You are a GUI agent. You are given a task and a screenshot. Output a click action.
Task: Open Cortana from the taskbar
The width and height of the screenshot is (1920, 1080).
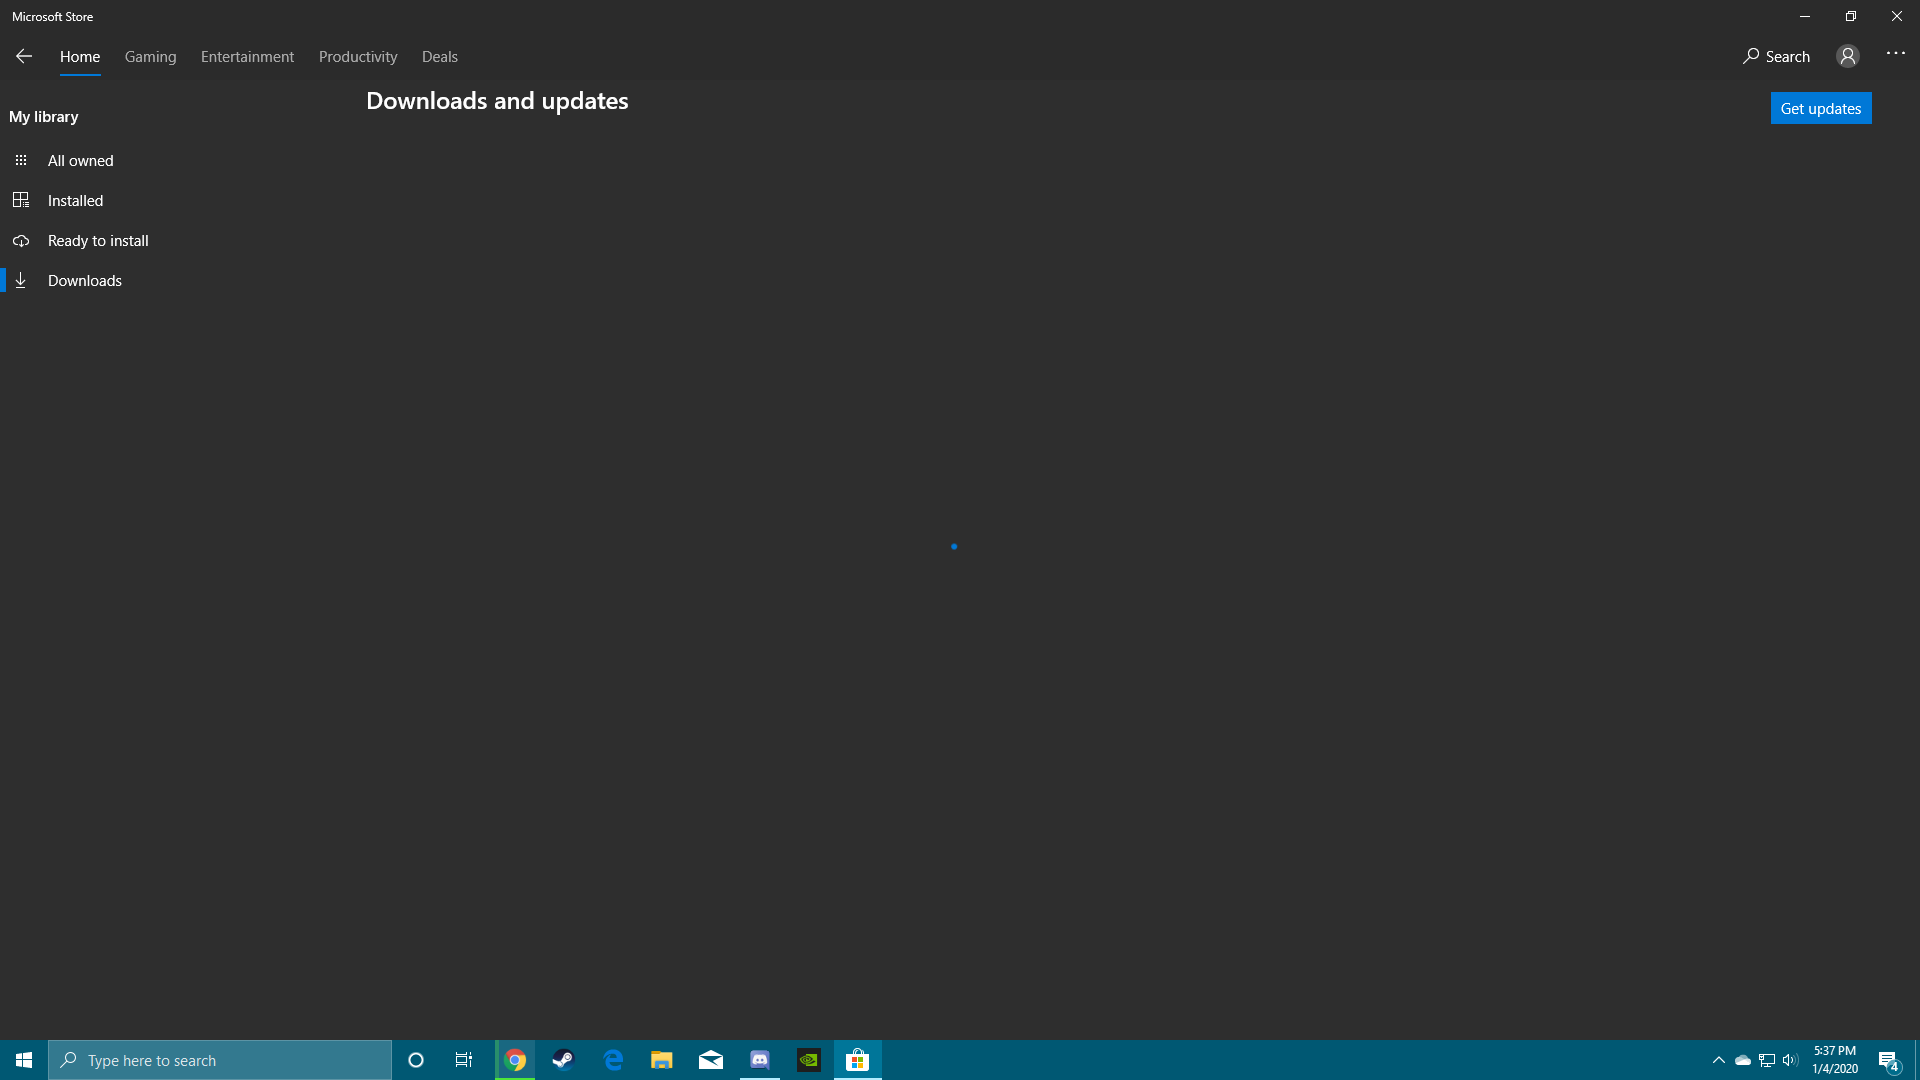pos(416,1060)
